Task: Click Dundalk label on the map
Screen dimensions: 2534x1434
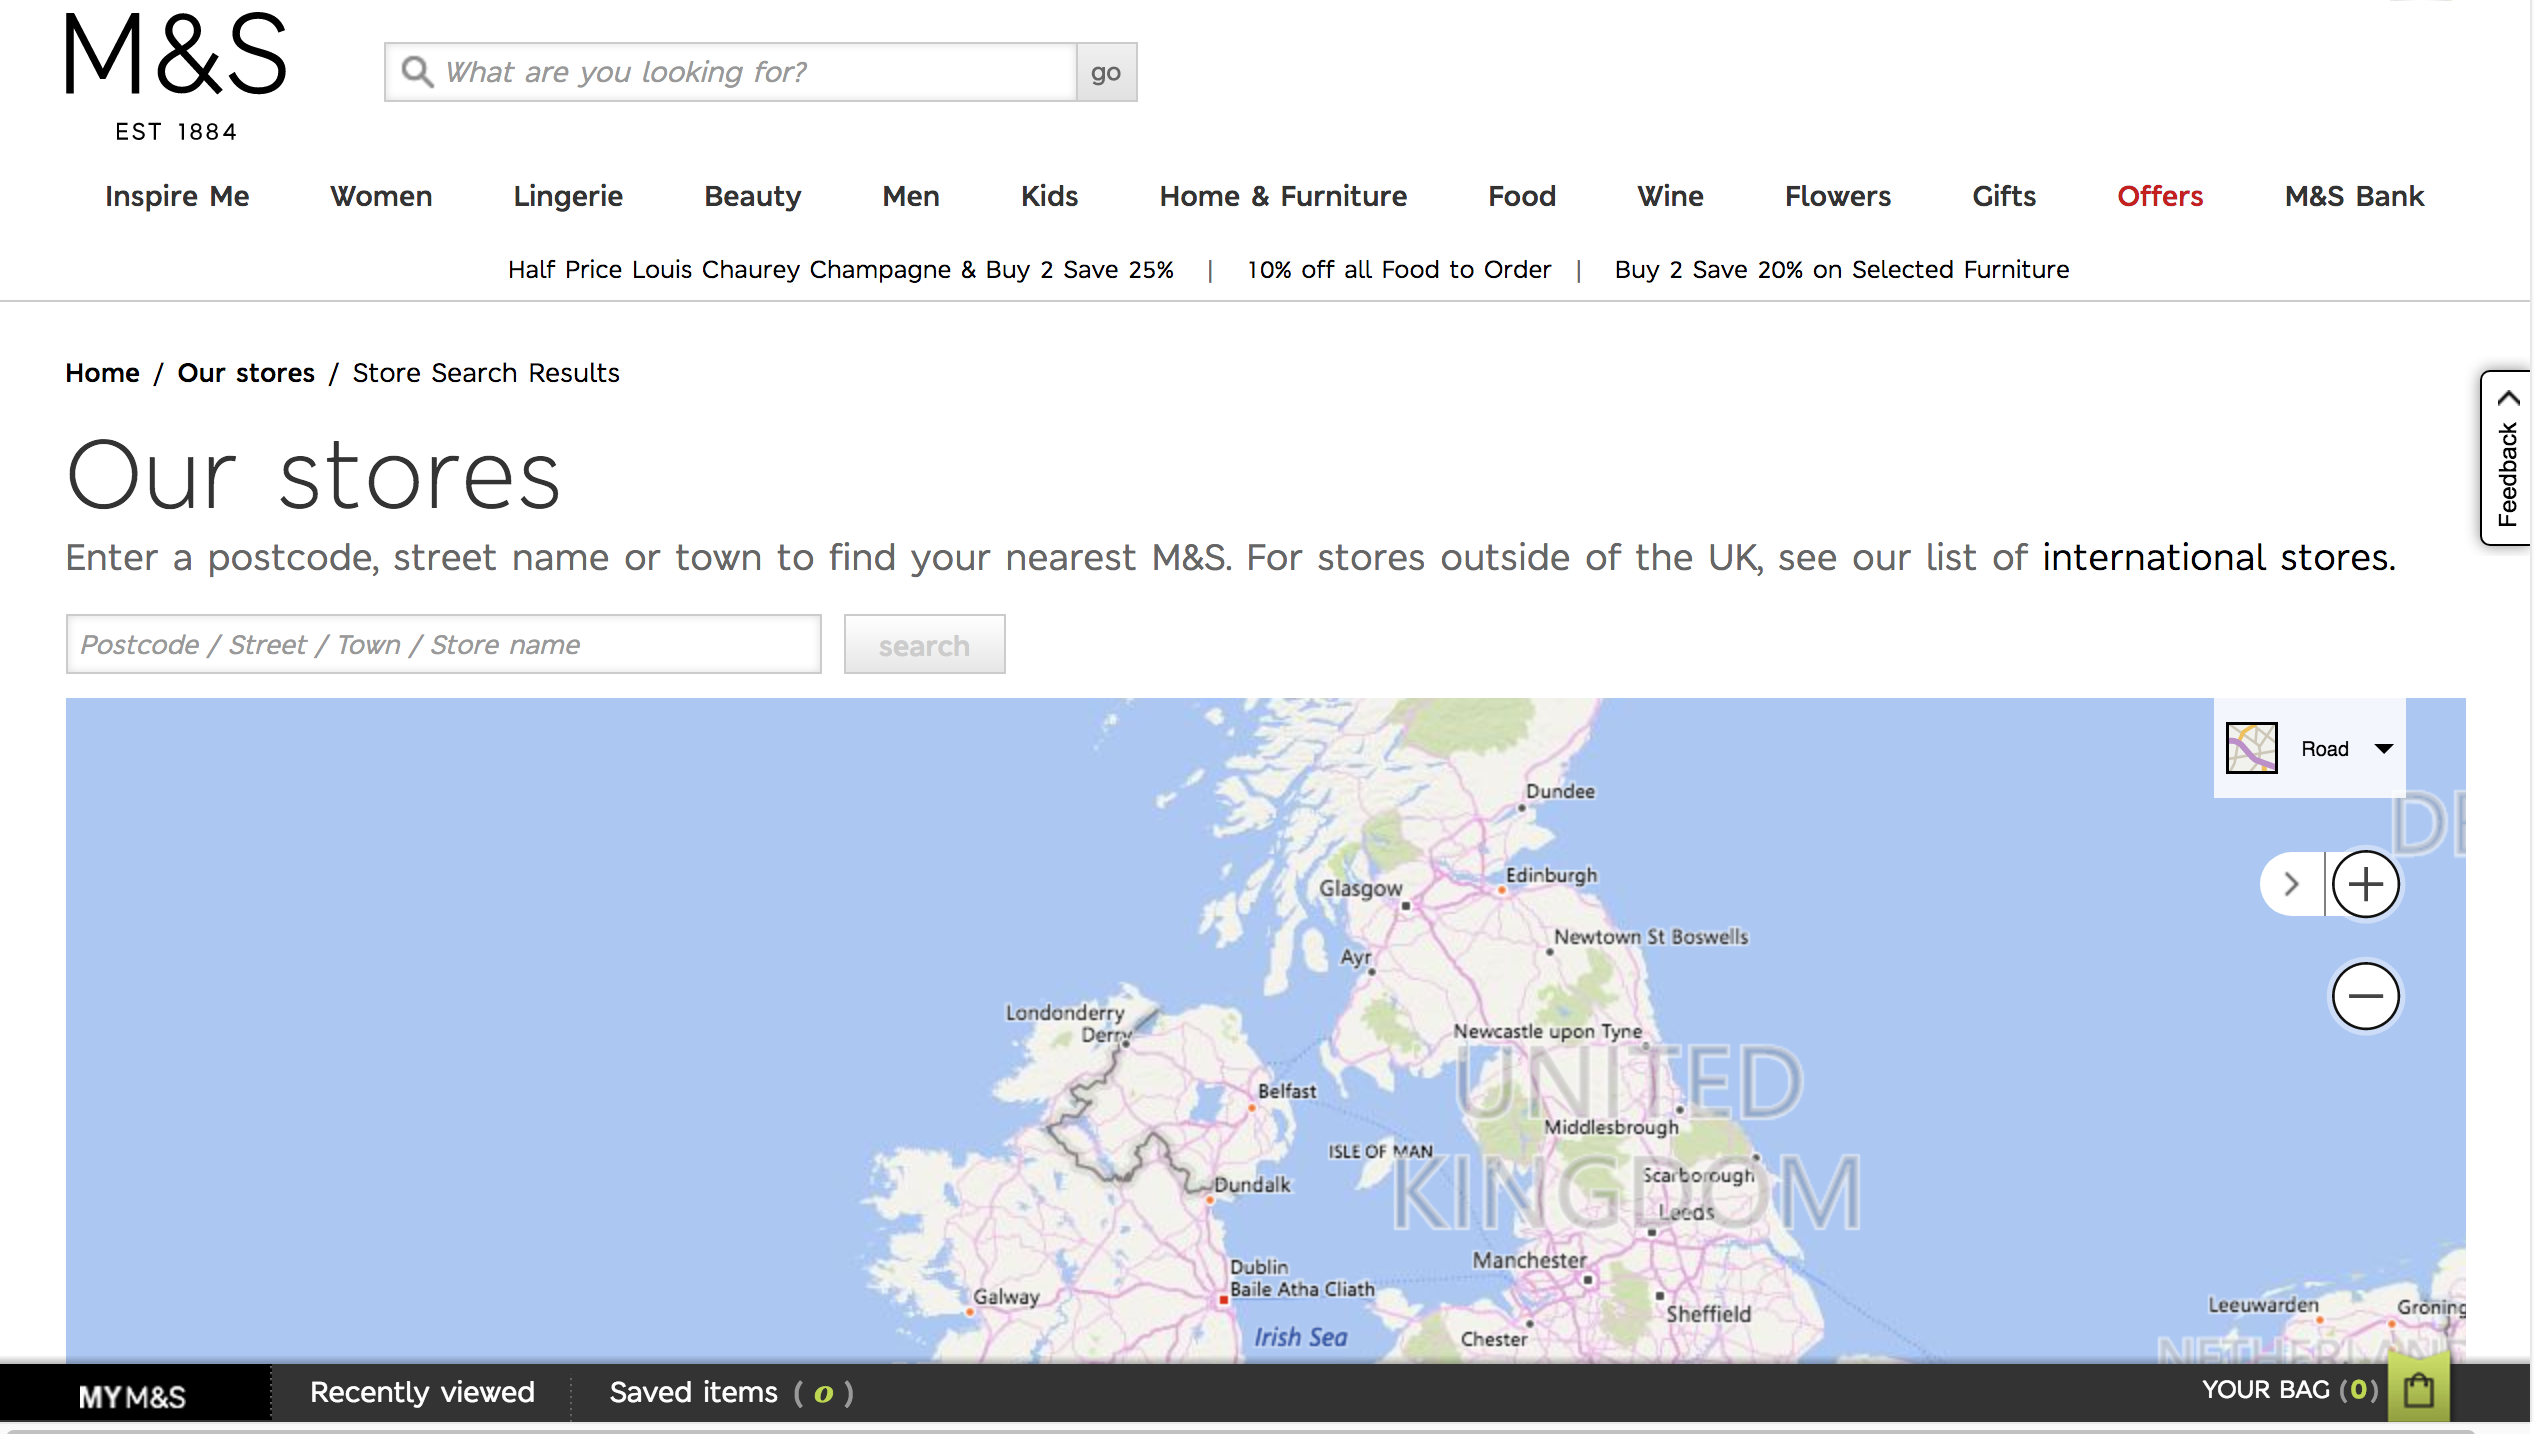Action: point(1252,1184)
